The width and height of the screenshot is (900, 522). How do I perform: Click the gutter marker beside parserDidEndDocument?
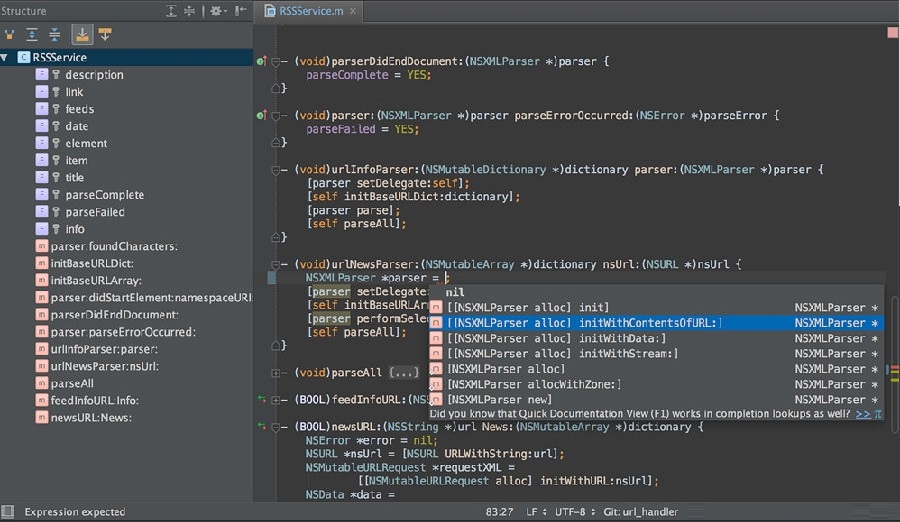point(261,61)
